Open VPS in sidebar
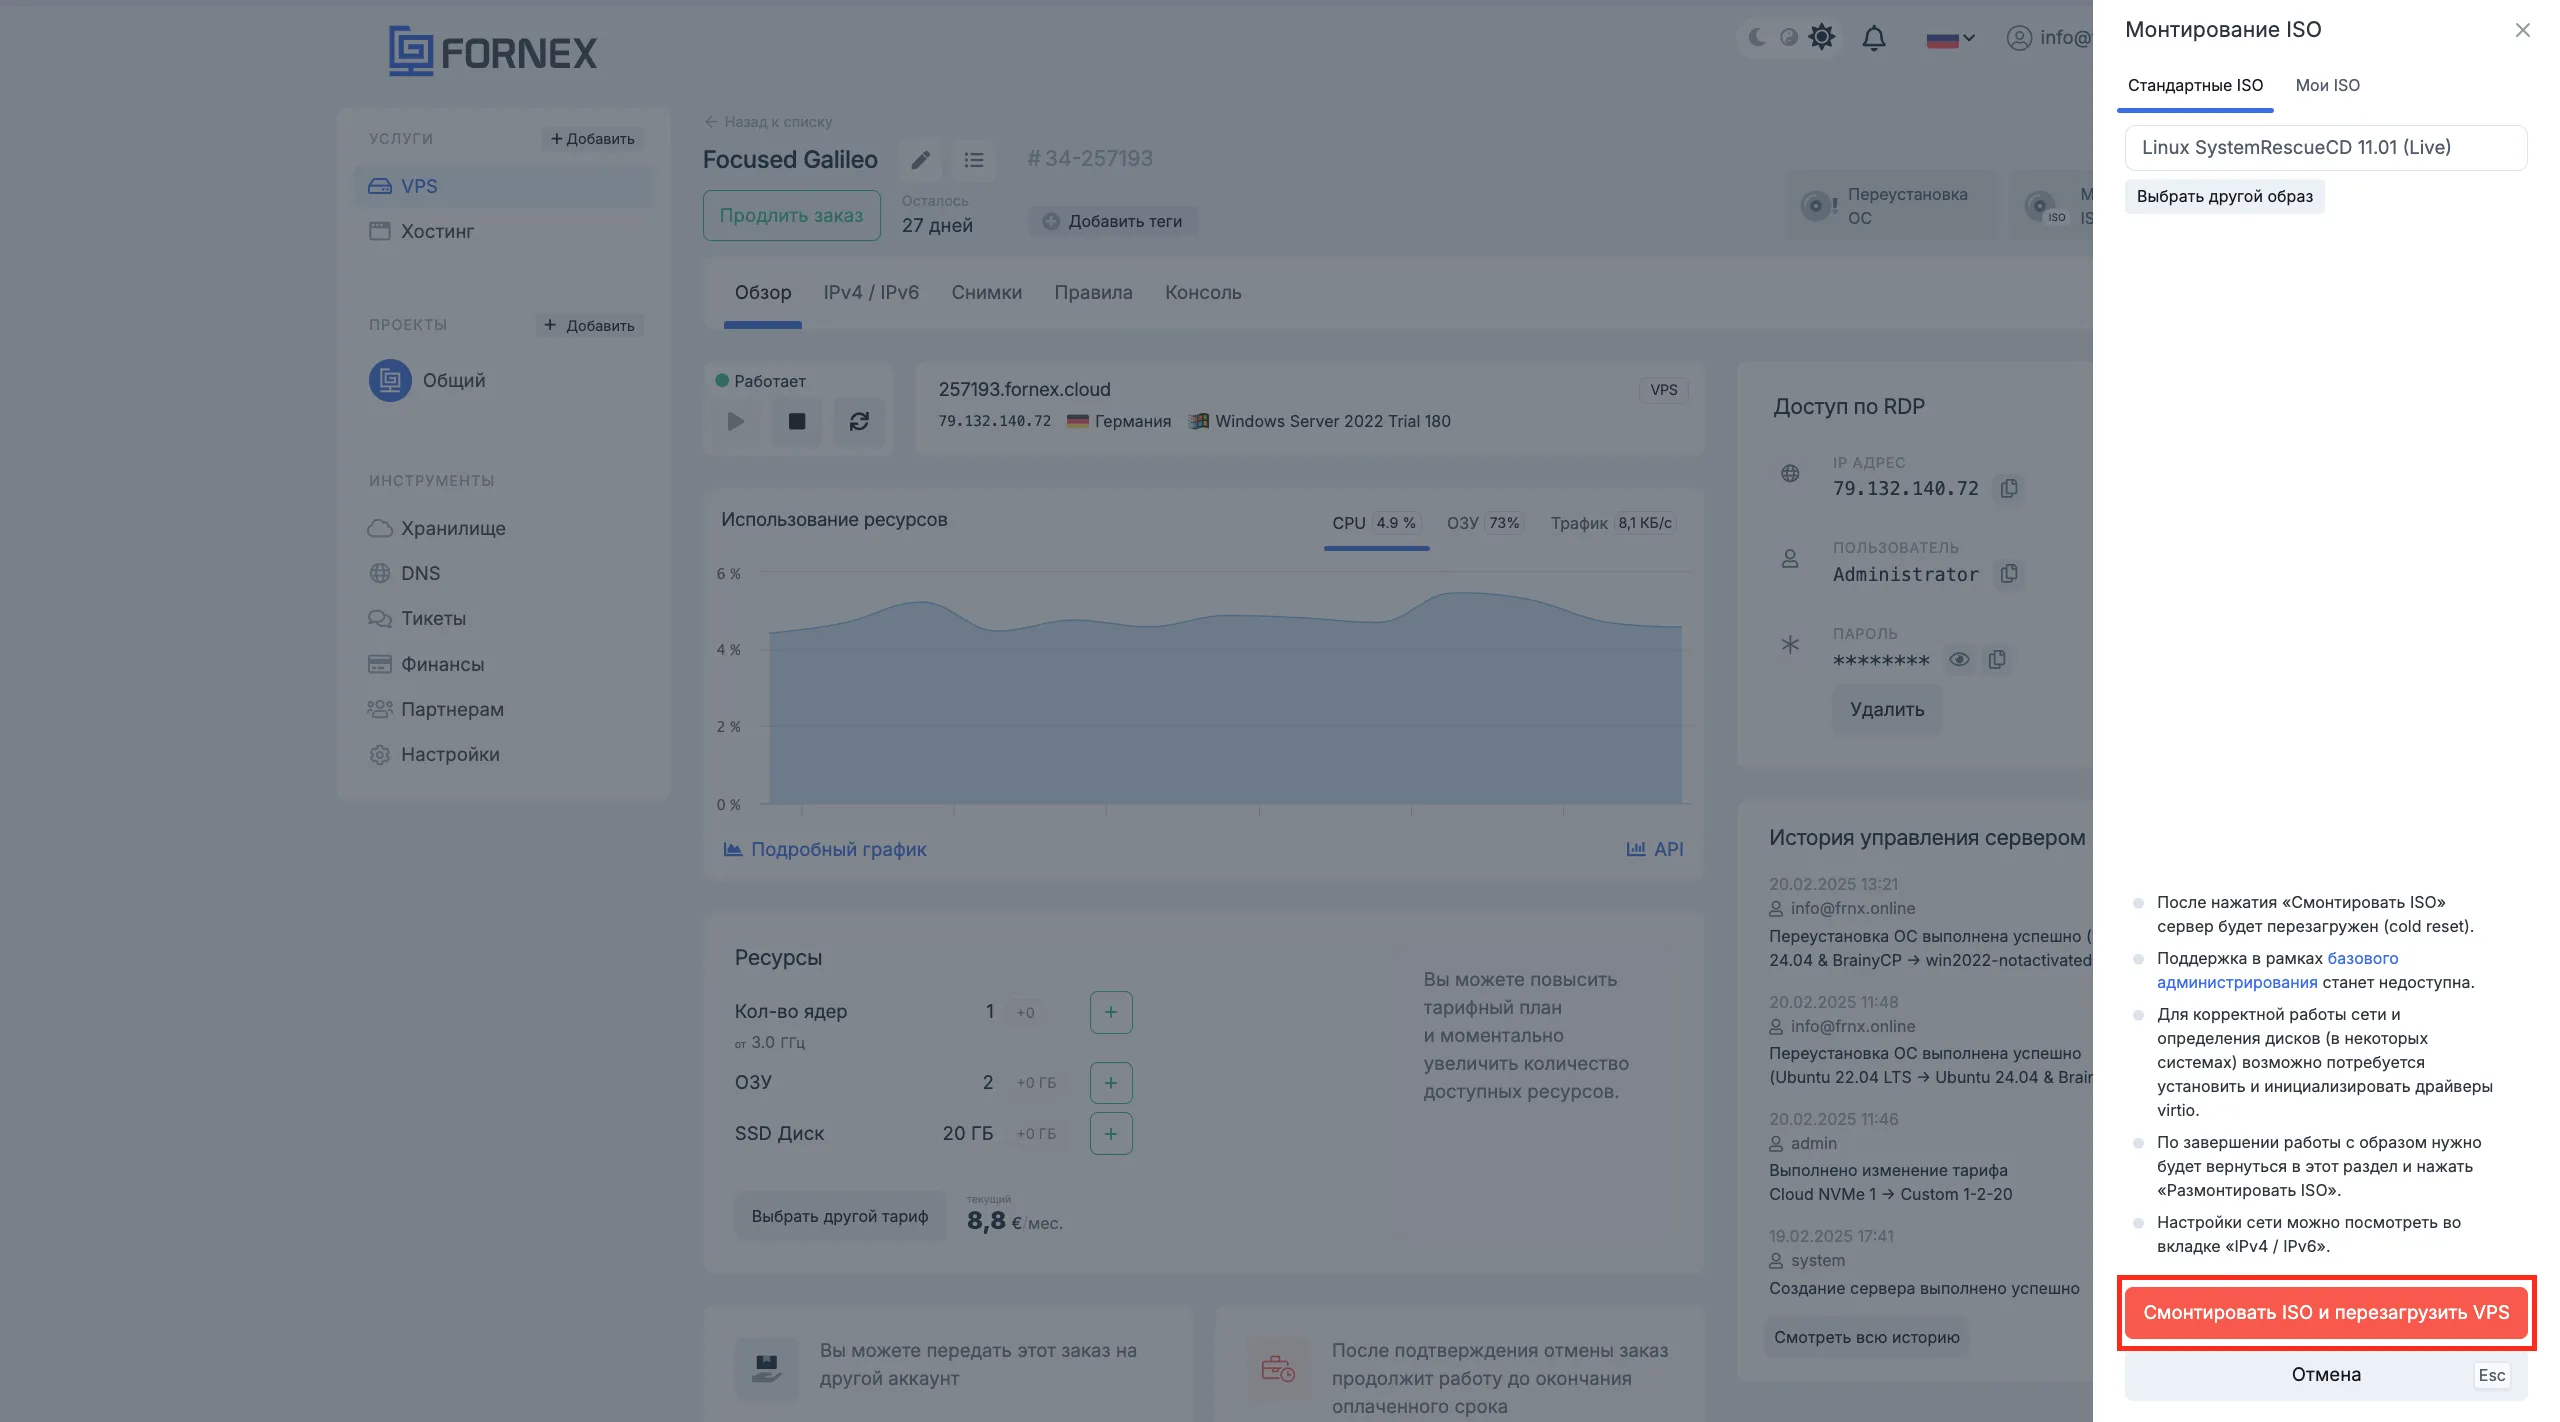The width and height of the screenshot is (2560, 1422). click(x=503, y=187)
